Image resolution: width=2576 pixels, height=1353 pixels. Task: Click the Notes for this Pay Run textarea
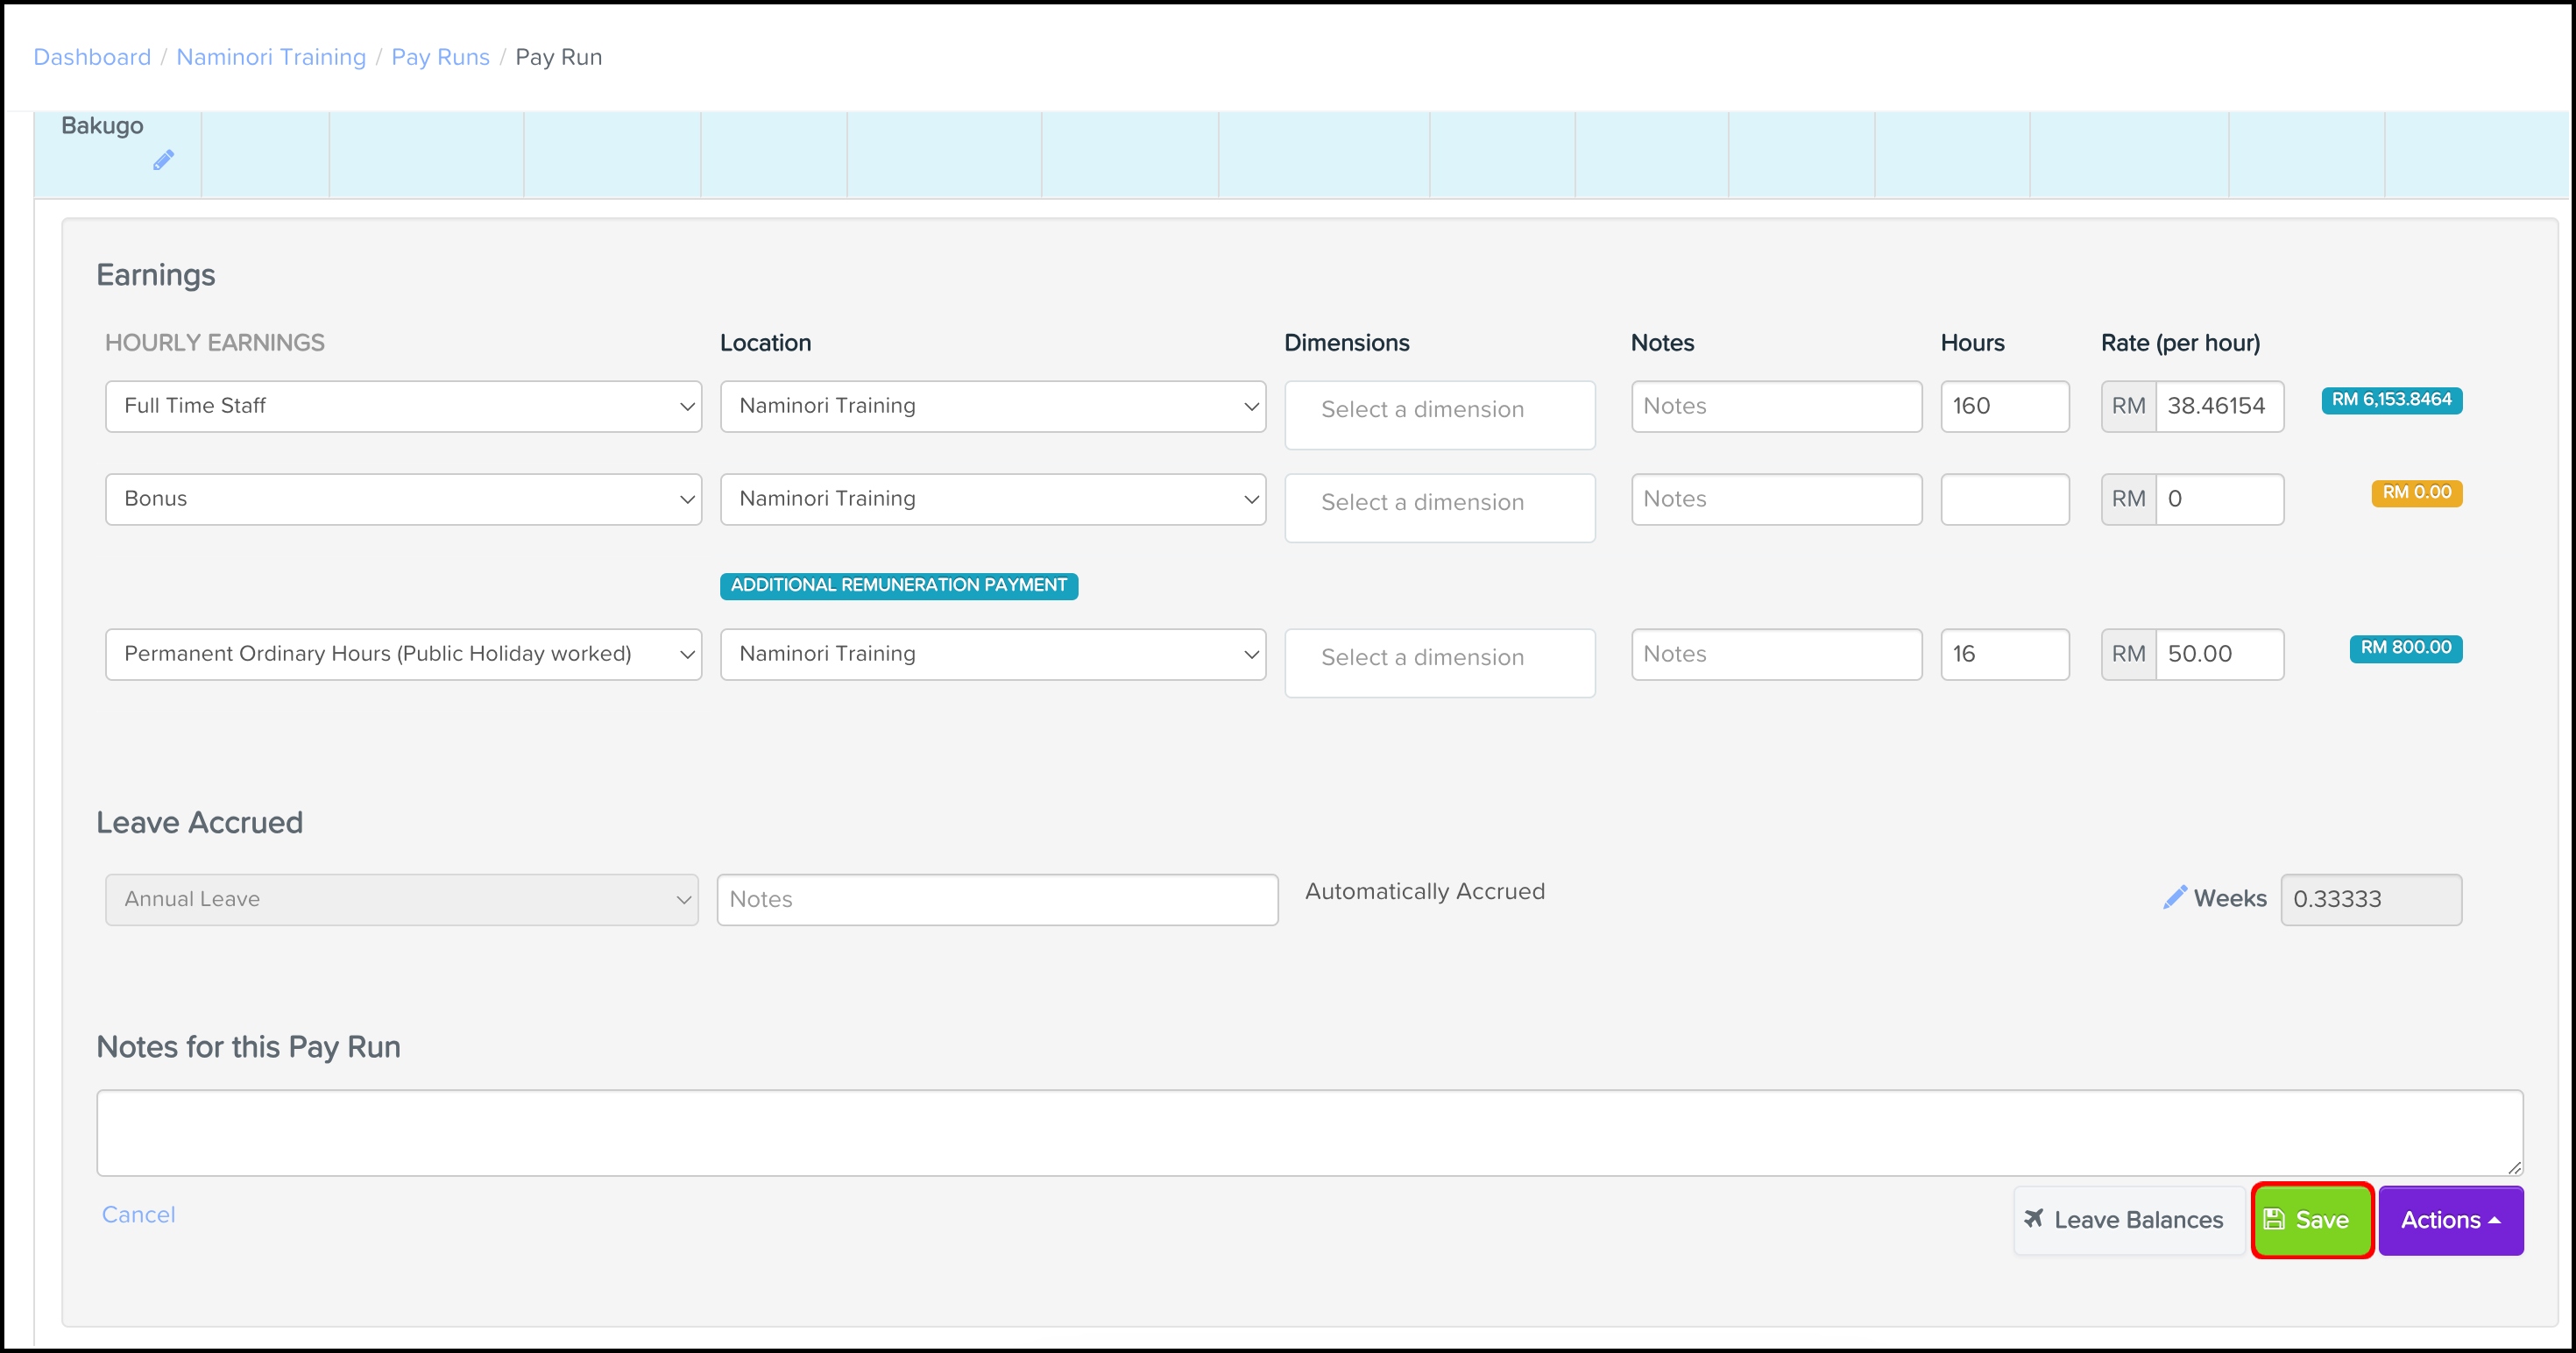coord(1308,1131)
